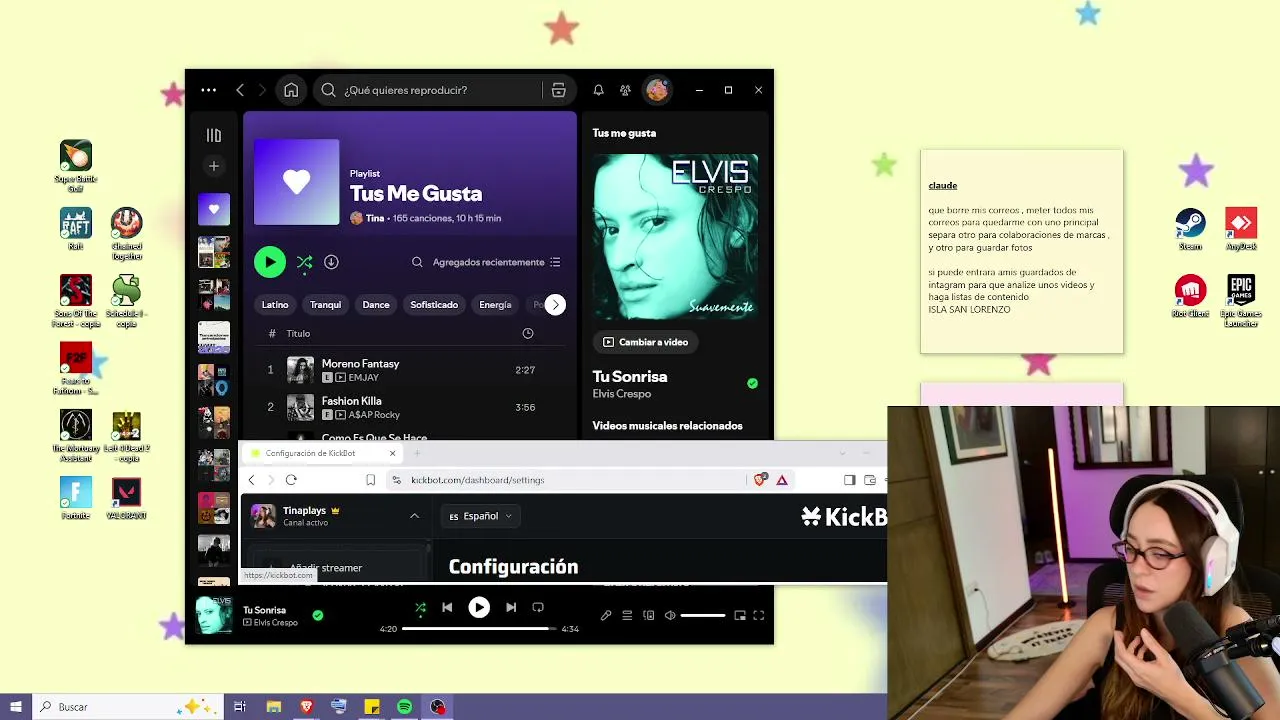Toggle playlist shuffle beside green play button
Viewport: 1280px width, 720px height.
click(305, 262)
